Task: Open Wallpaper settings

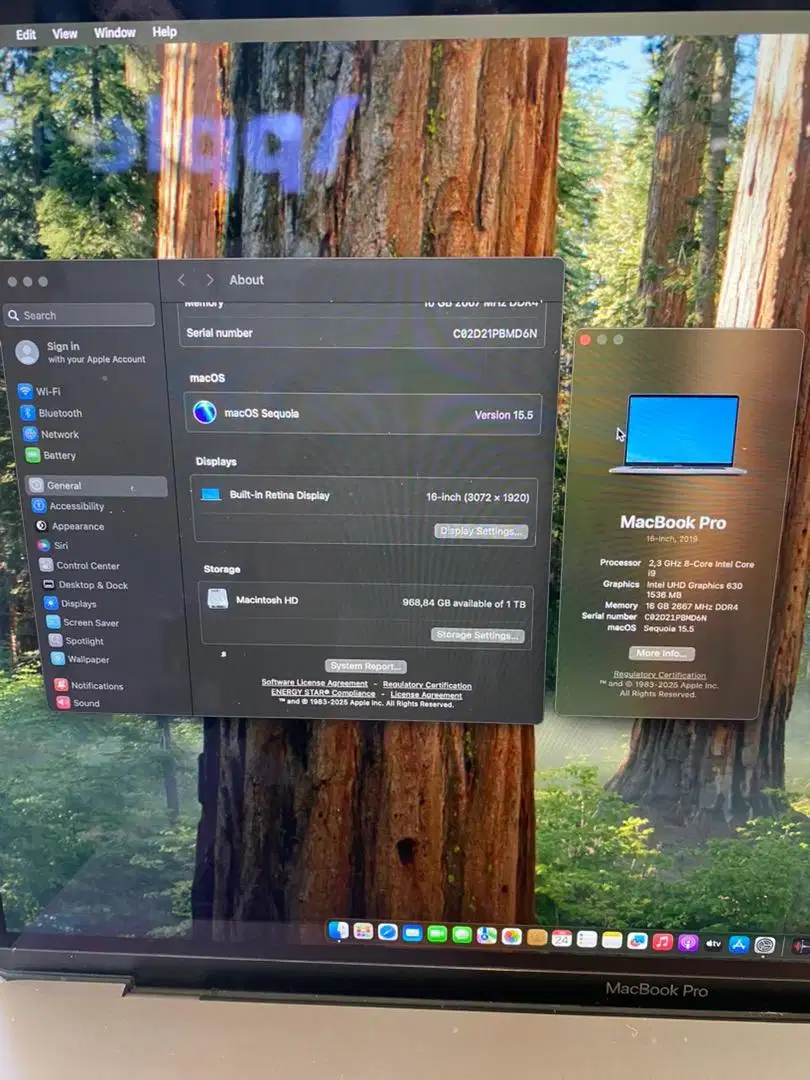Action: 81,659
